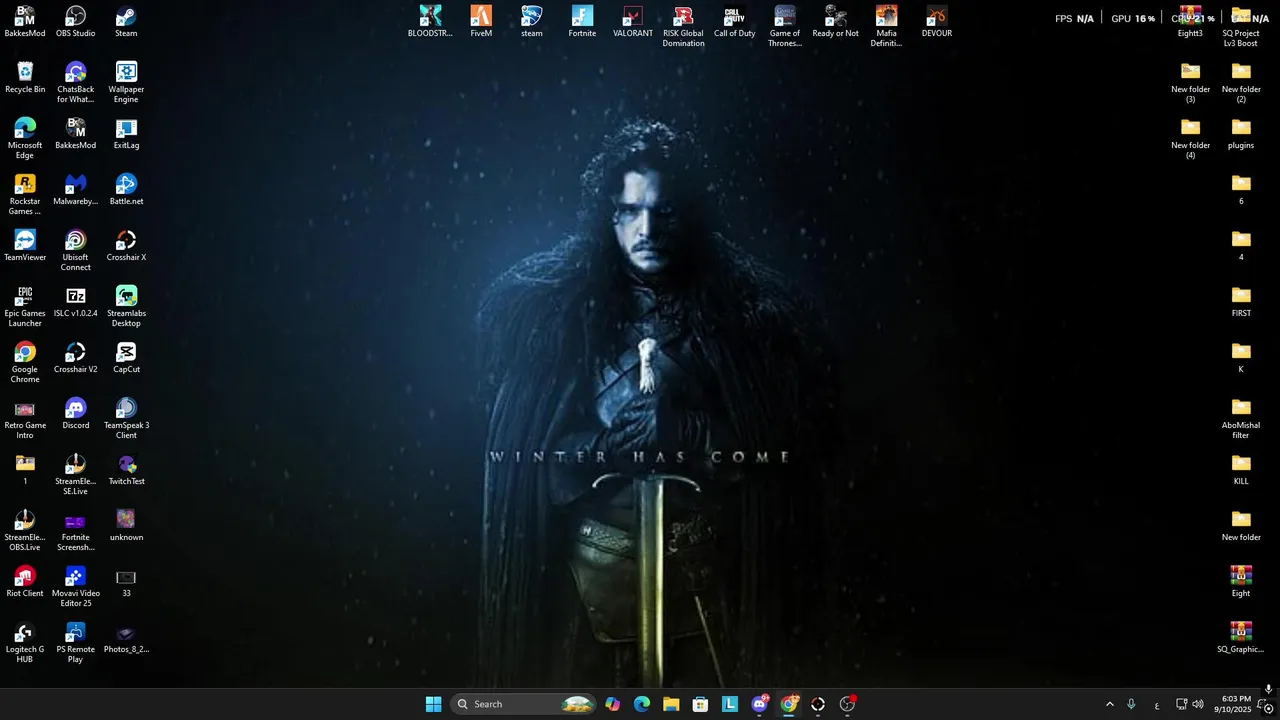Launch PS Remote Play shortcut
Image resolution: width=1280 pixels, height=720 pixels.
click(76, 643)
